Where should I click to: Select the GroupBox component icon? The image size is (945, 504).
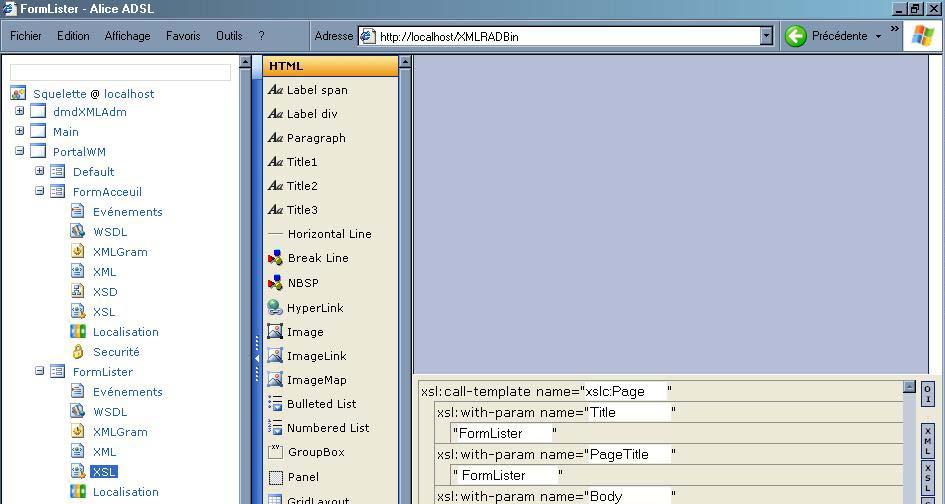(x=276, y=452)
